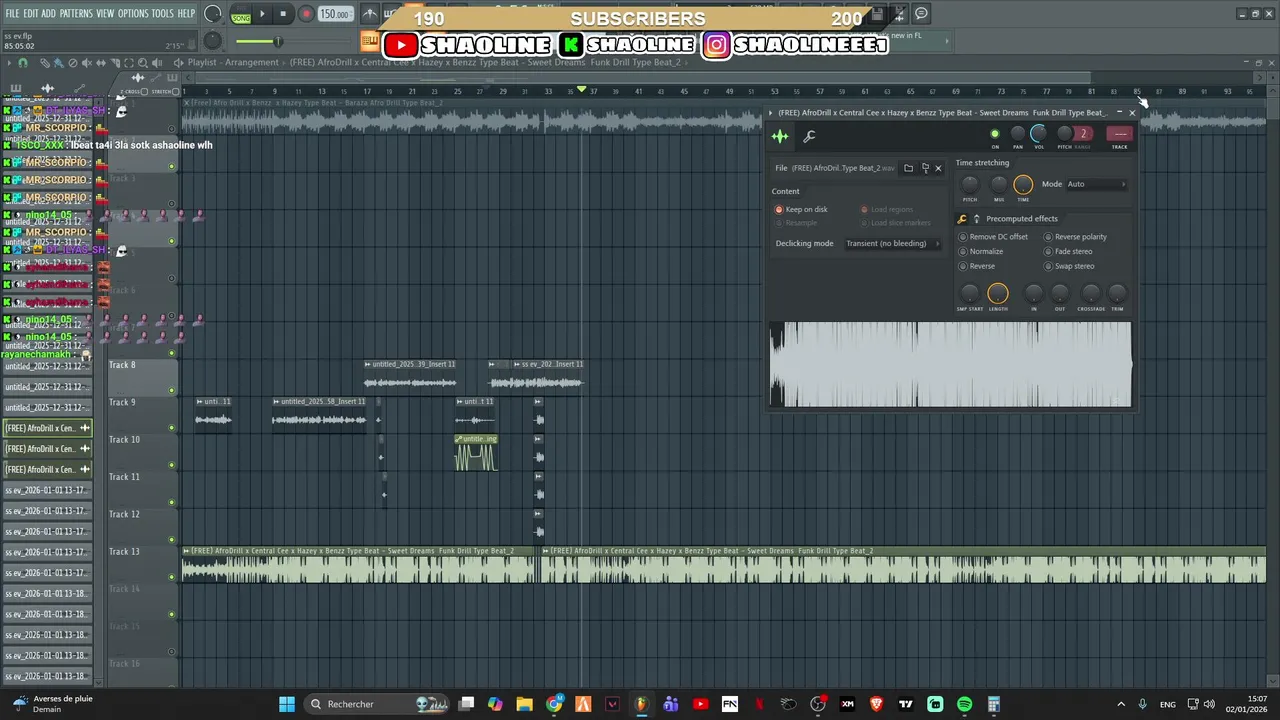1280x720 pixels.
Task: Open the time stretching Mode Auto dropdown
Action: (x=1097, y=184)
